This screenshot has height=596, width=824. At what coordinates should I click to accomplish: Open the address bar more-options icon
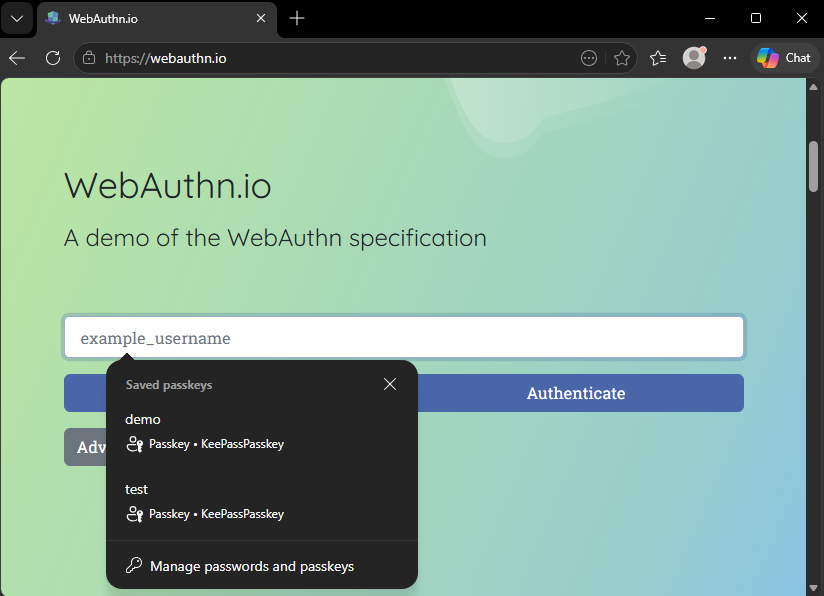[x=589, y=58]
